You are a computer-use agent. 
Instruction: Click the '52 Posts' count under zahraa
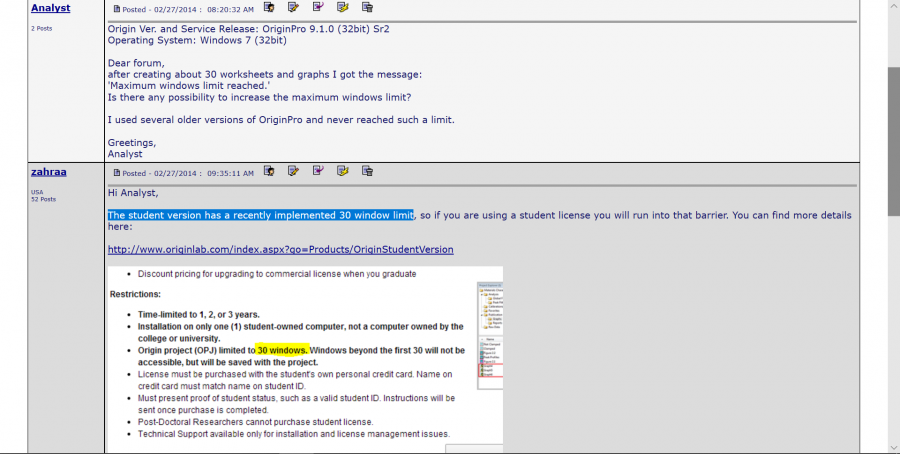coord(44,199)
